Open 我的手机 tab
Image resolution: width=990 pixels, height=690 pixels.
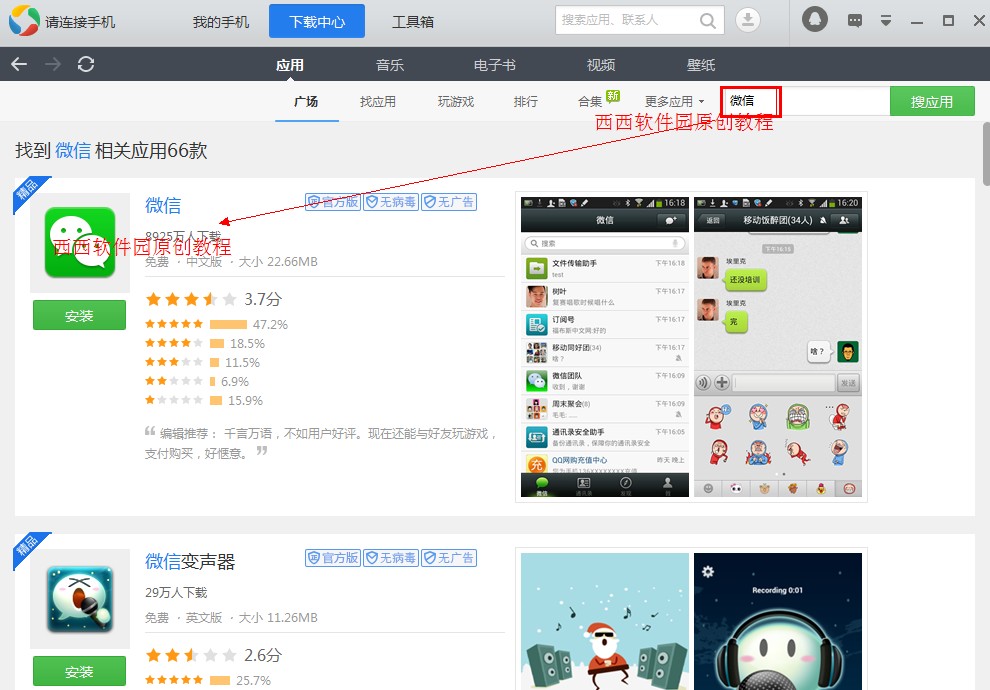coord(220,21)
